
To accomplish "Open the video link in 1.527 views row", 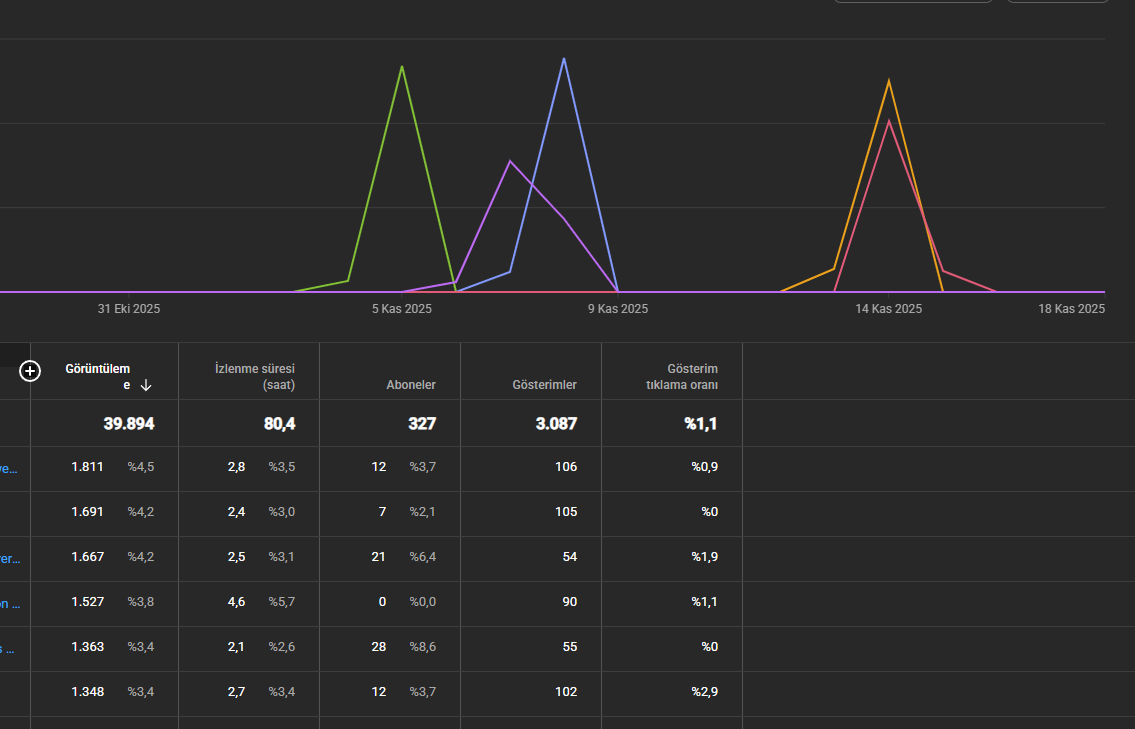I will 9,604.
